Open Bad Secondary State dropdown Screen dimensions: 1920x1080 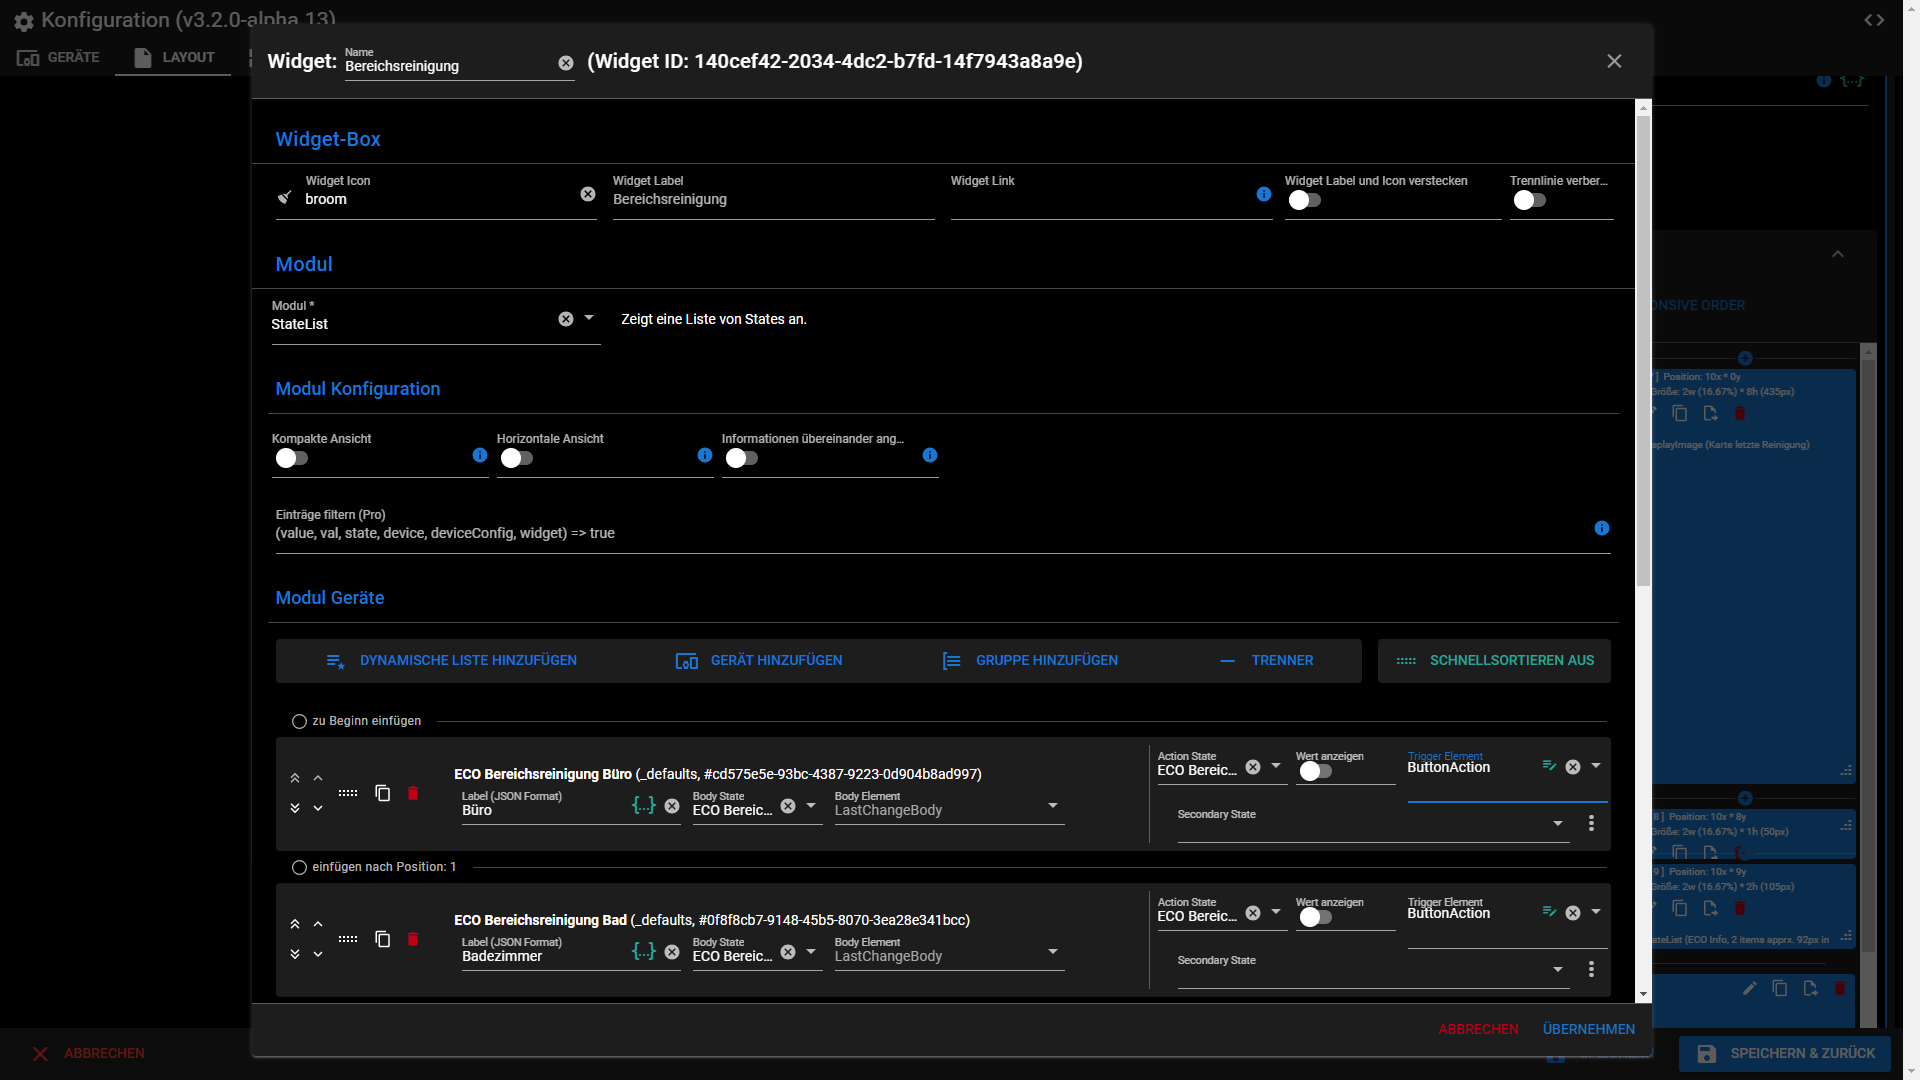tap(1558, 969)
